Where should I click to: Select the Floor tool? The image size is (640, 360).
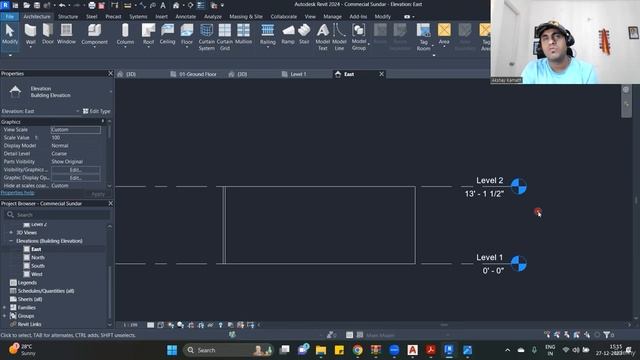(187, 33)
